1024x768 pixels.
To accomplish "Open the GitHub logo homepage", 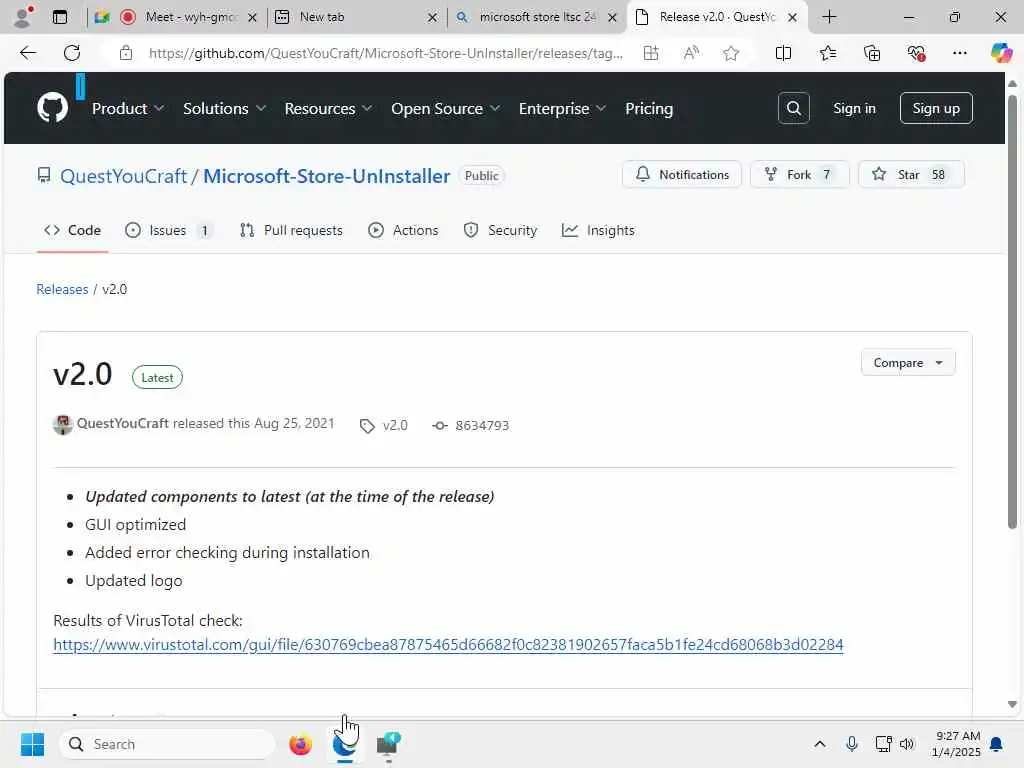I will point(52,108).
